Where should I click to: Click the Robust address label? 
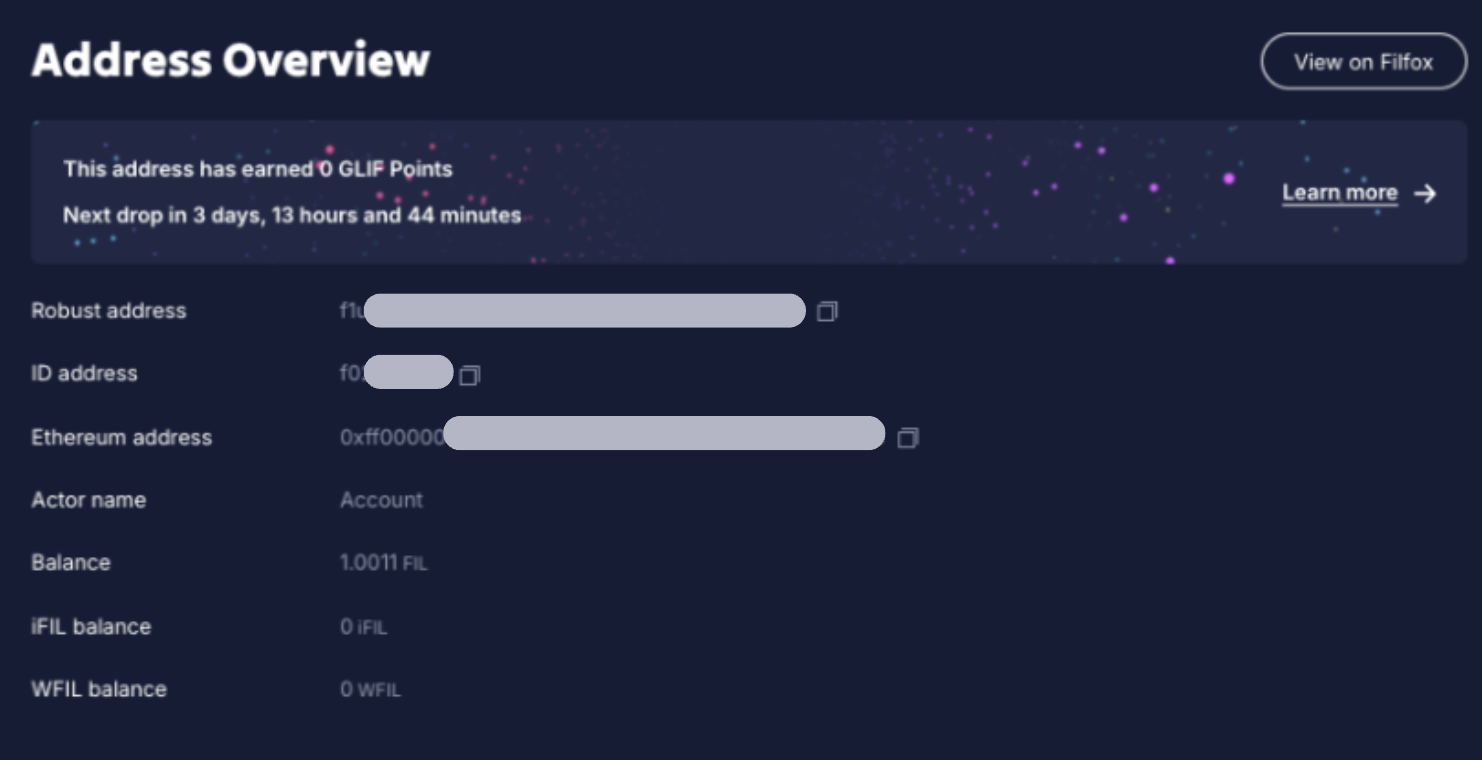(108, 311)
